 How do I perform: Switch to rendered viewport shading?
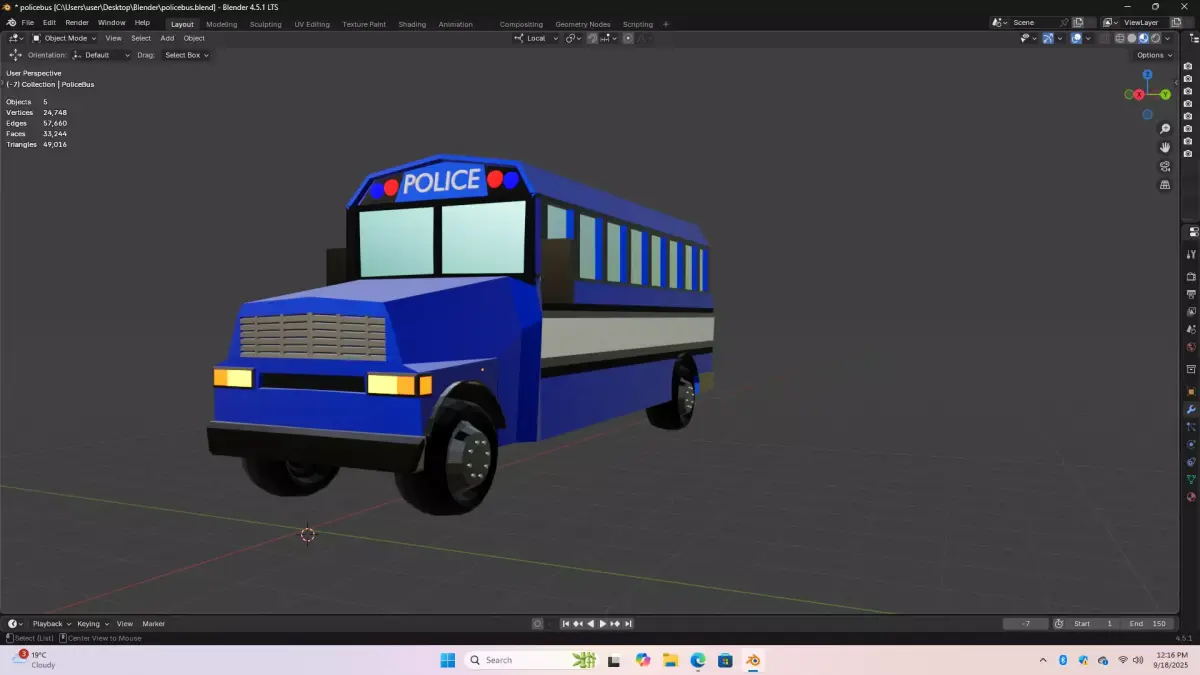1156,38
